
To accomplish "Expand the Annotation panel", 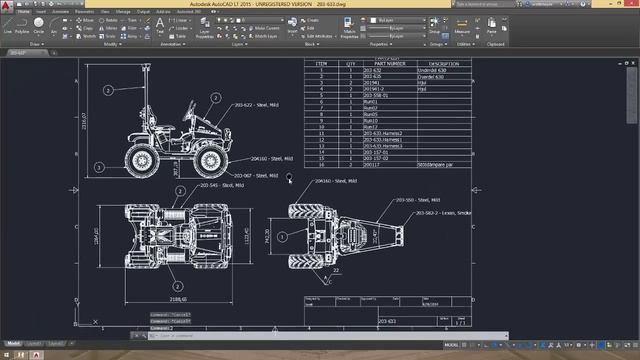I will (x=173, y=44).
